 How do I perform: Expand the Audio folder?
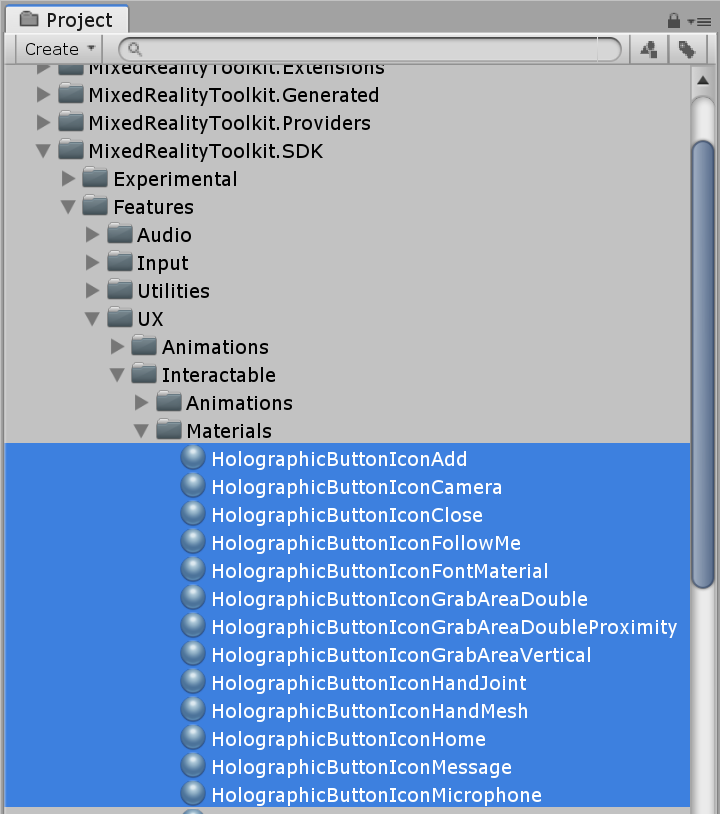click(92, 235)
